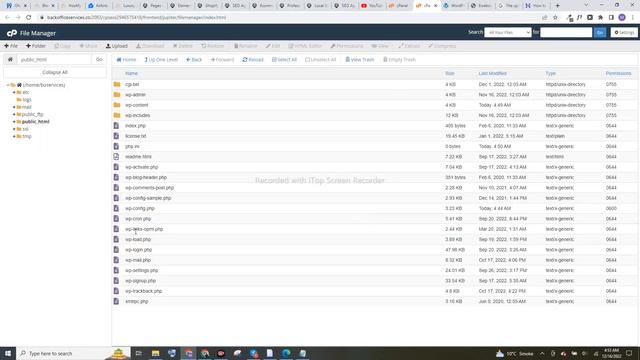Click the Windows Start button
The width and height of the screenshot is (640, 360).
[x=8, y=353]
